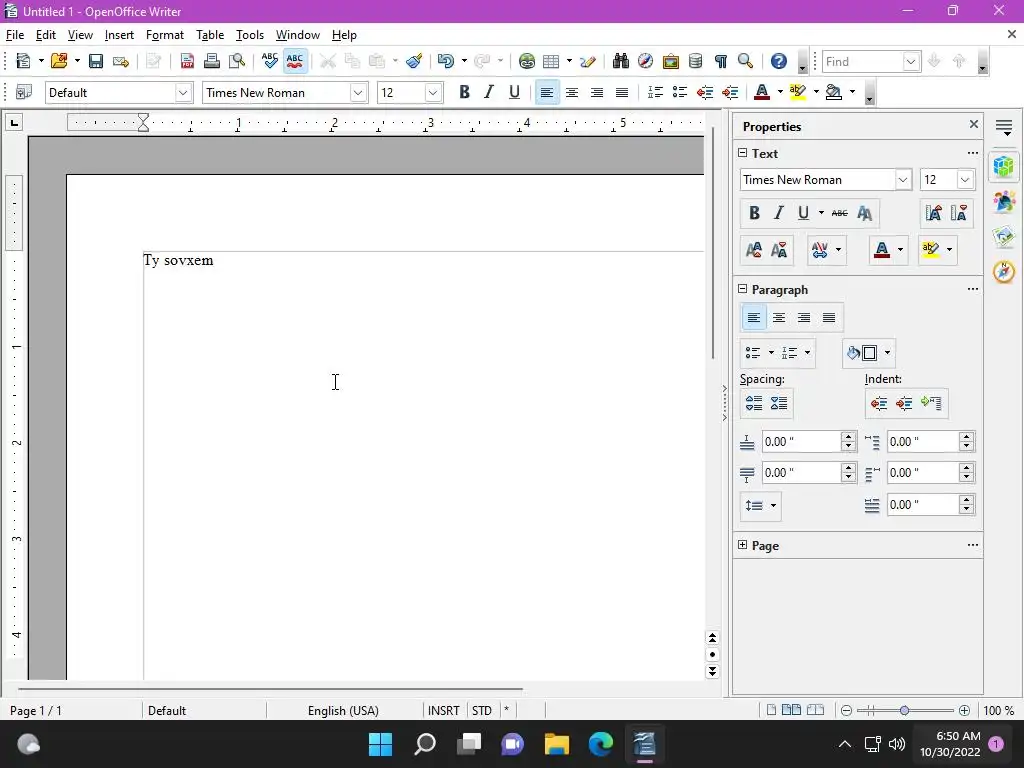Viewport: 1024px width, 768px height.
Task: Open the File menu
Action: click(14, 35)
